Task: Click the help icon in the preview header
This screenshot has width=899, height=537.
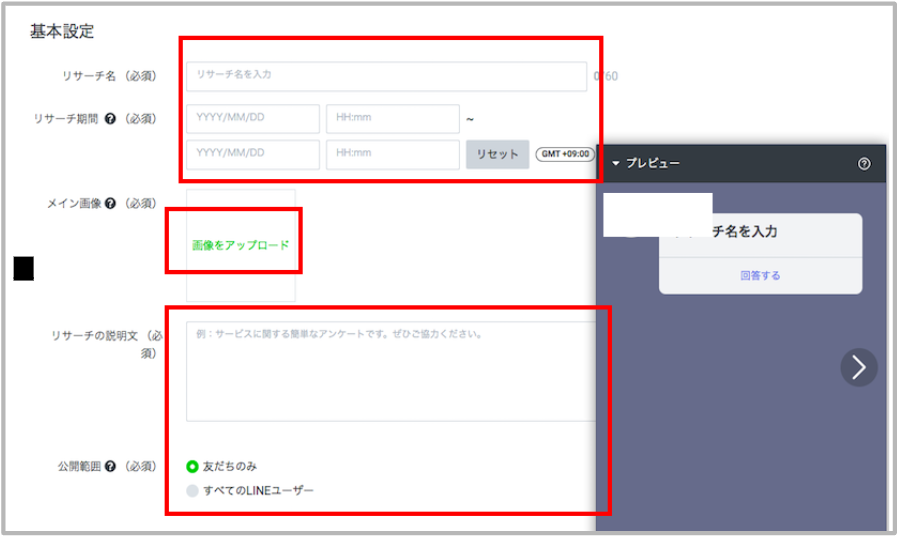Action: 864,164
